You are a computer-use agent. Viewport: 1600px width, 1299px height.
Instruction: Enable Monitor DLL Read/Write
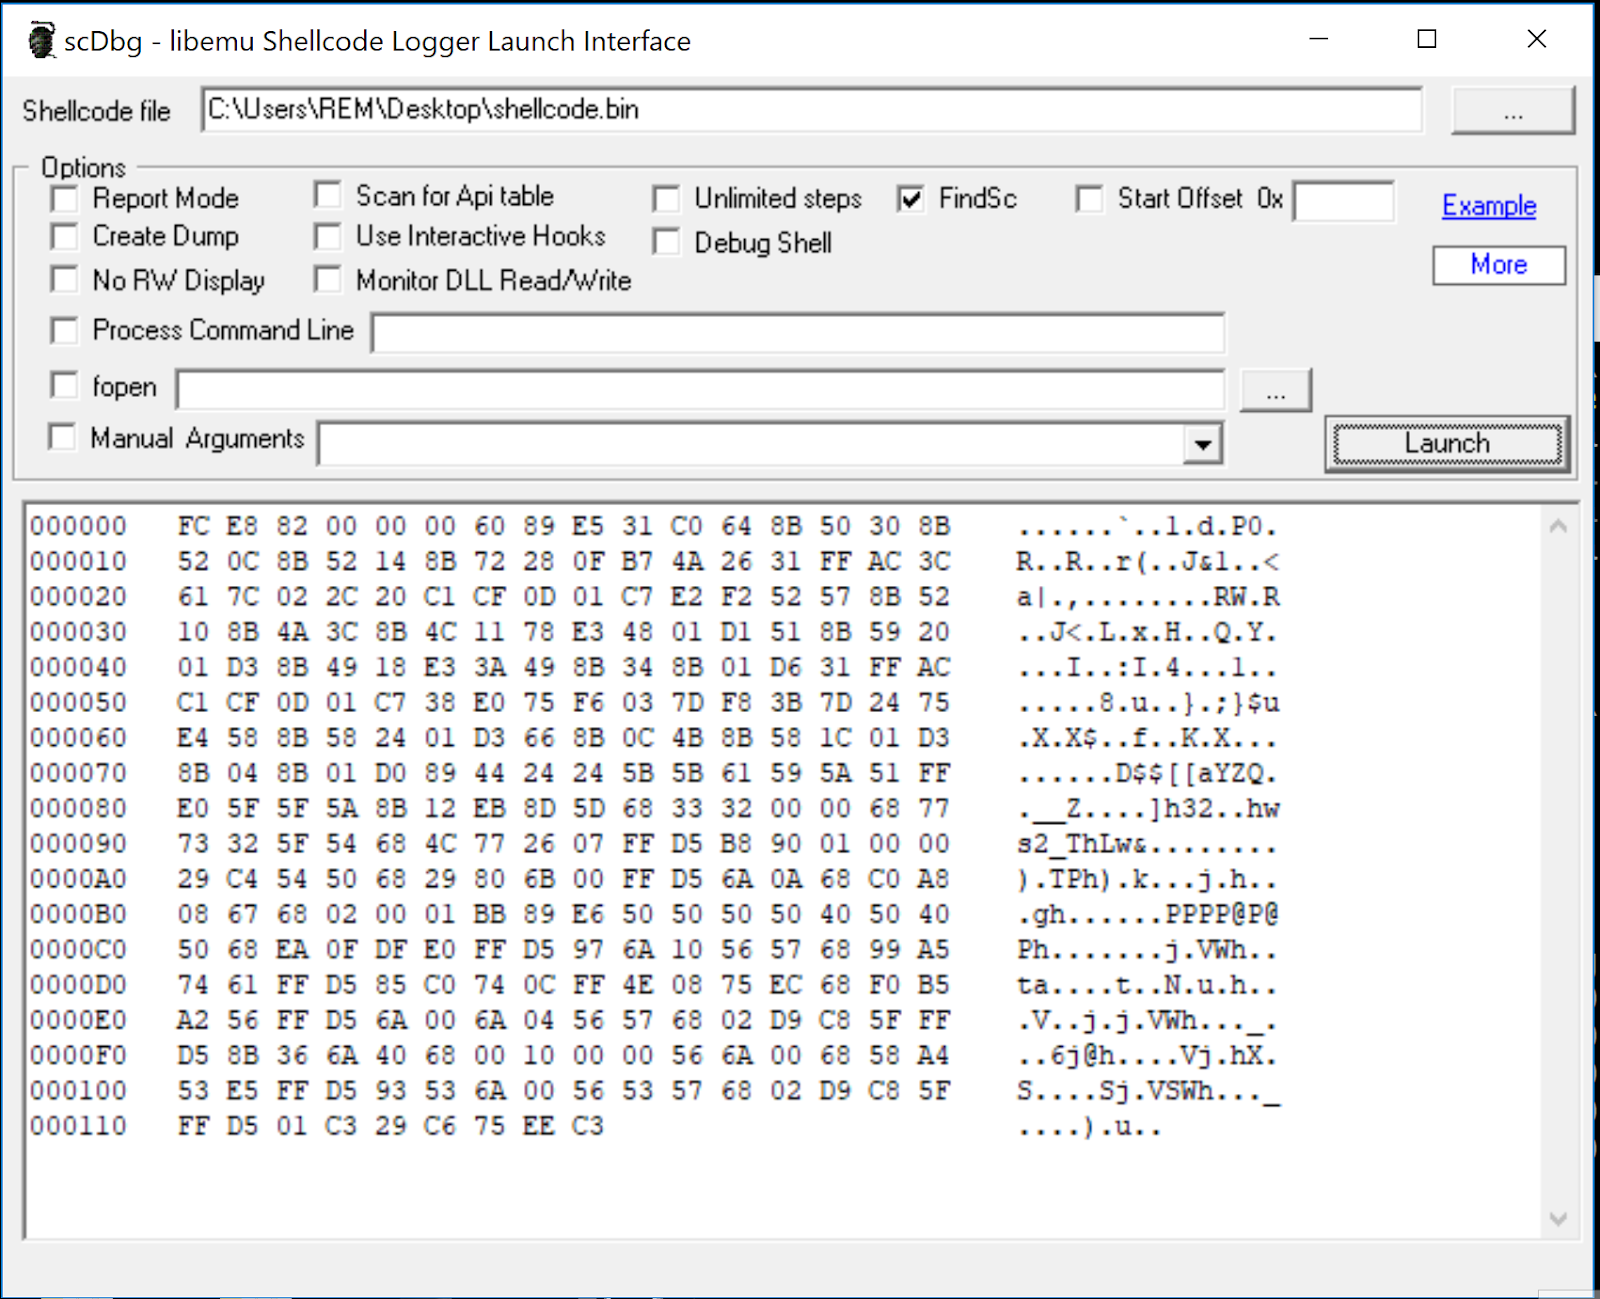click(327, 280)
